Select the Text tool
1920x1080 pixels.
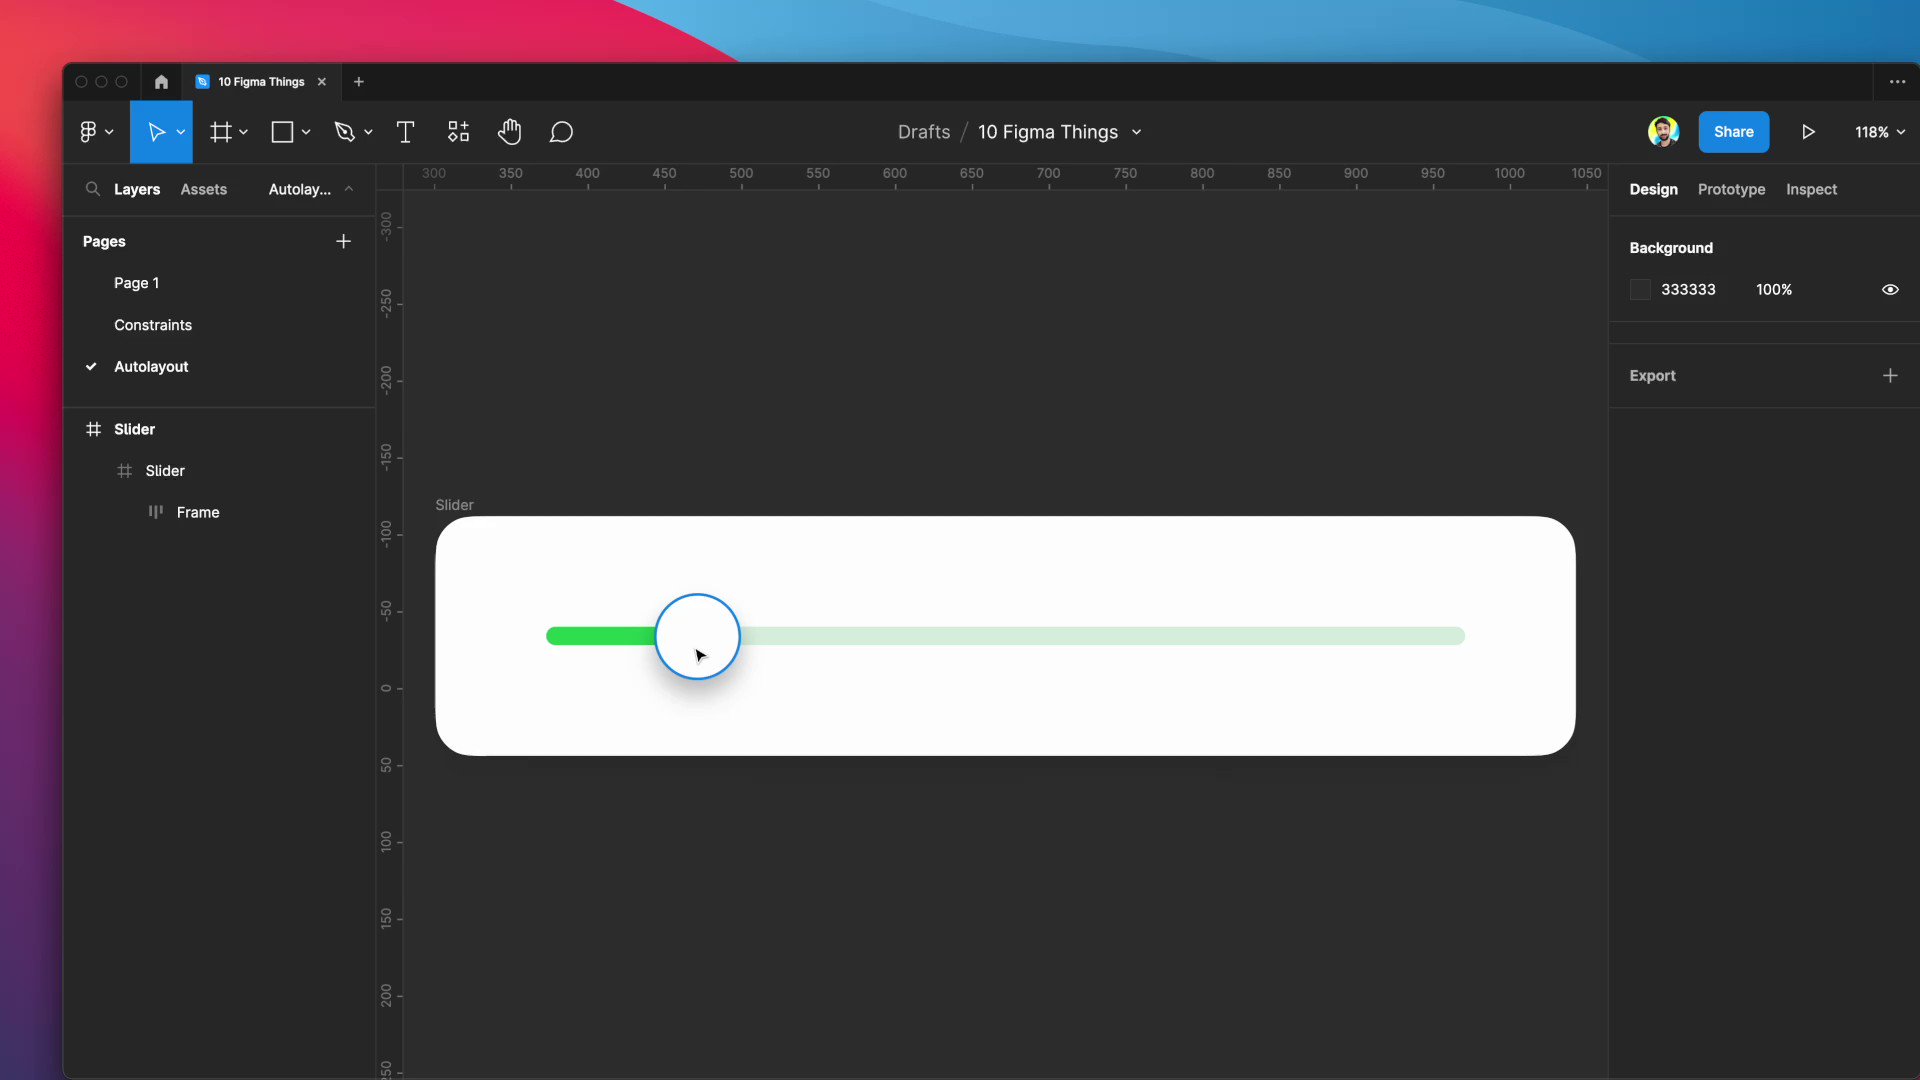tap(405, 132)
